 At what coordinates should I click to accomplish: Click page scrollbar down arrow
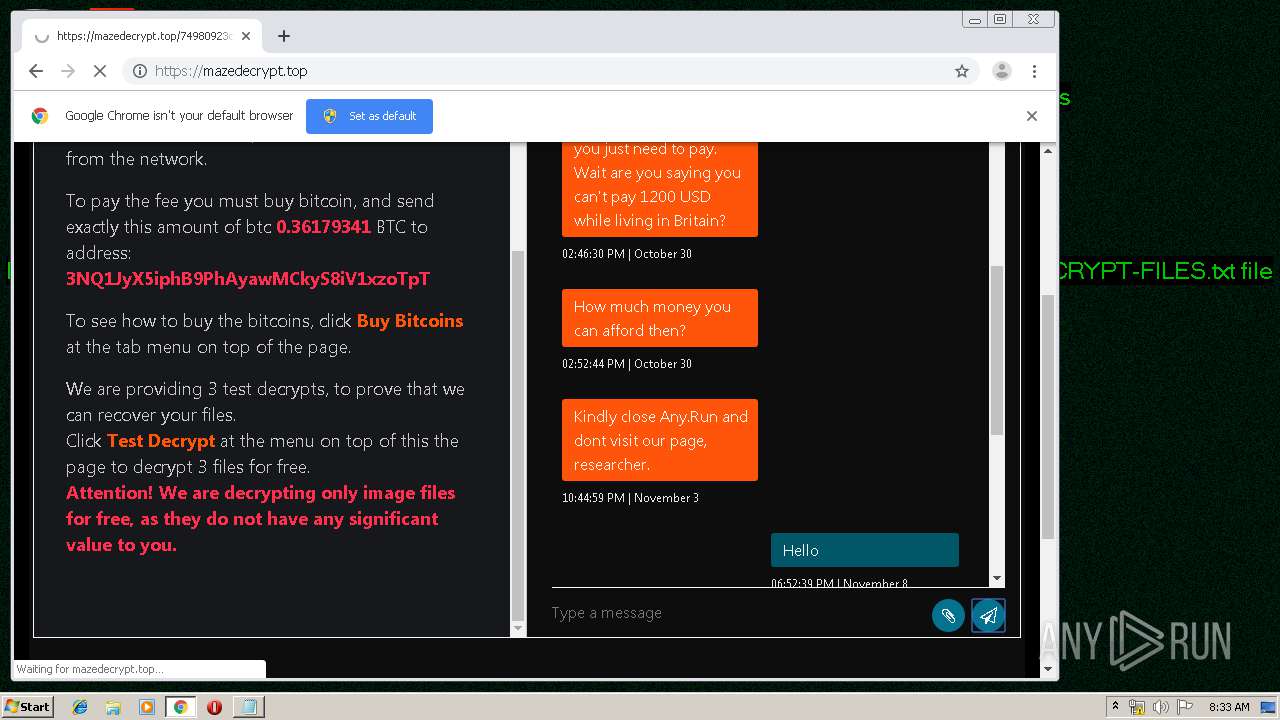coord(1048,669)
